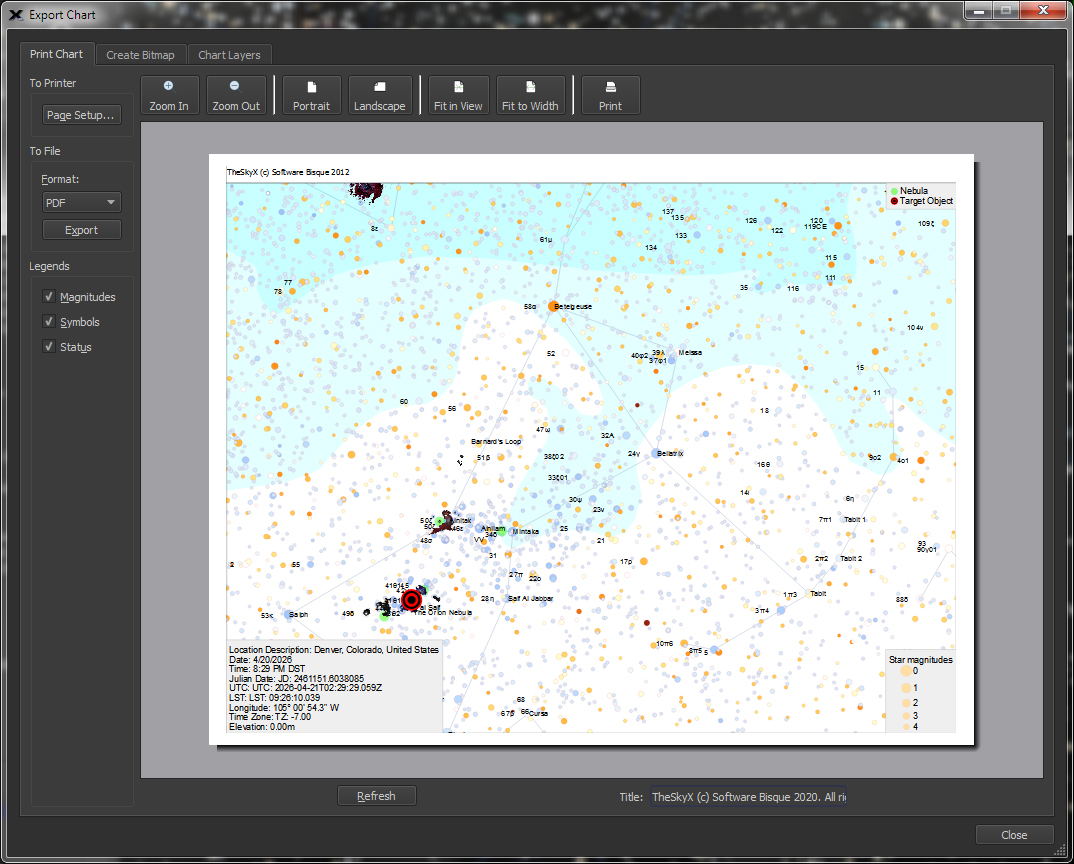
Task: Select the Fit to Width icon
Action: pyautogui.click(x=530, y=95)
